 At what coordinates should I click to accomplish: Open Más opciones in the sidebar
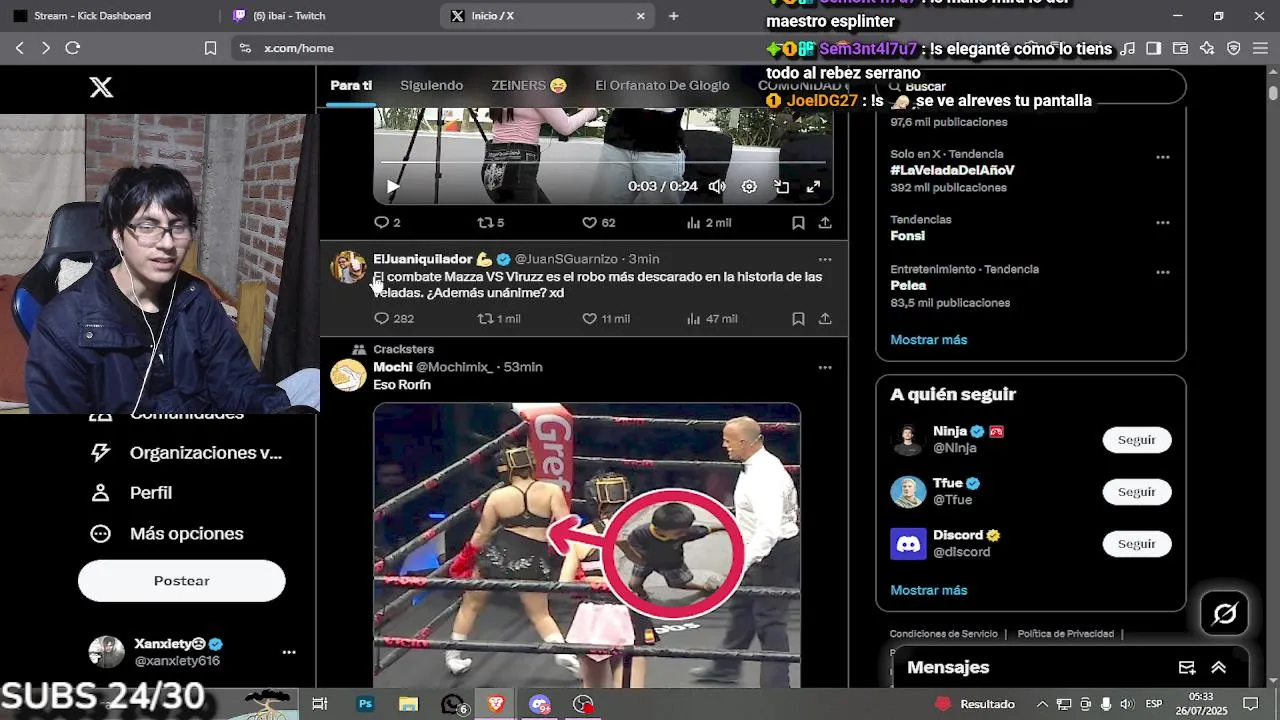167,534
